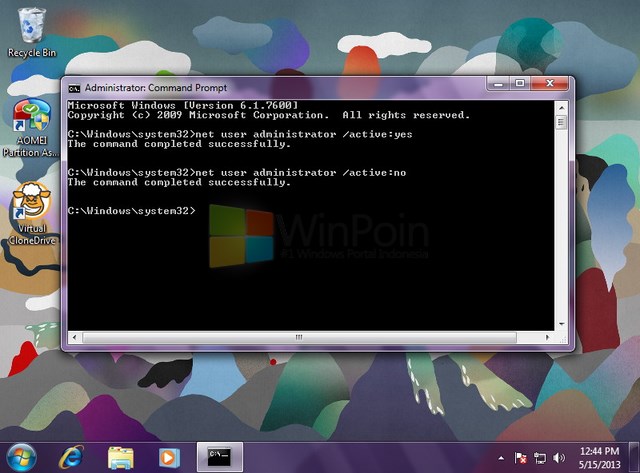Open the Recycle Bin desktop icon
The image size is (640, 473).
pyautogui.click(x=31, y=33)
